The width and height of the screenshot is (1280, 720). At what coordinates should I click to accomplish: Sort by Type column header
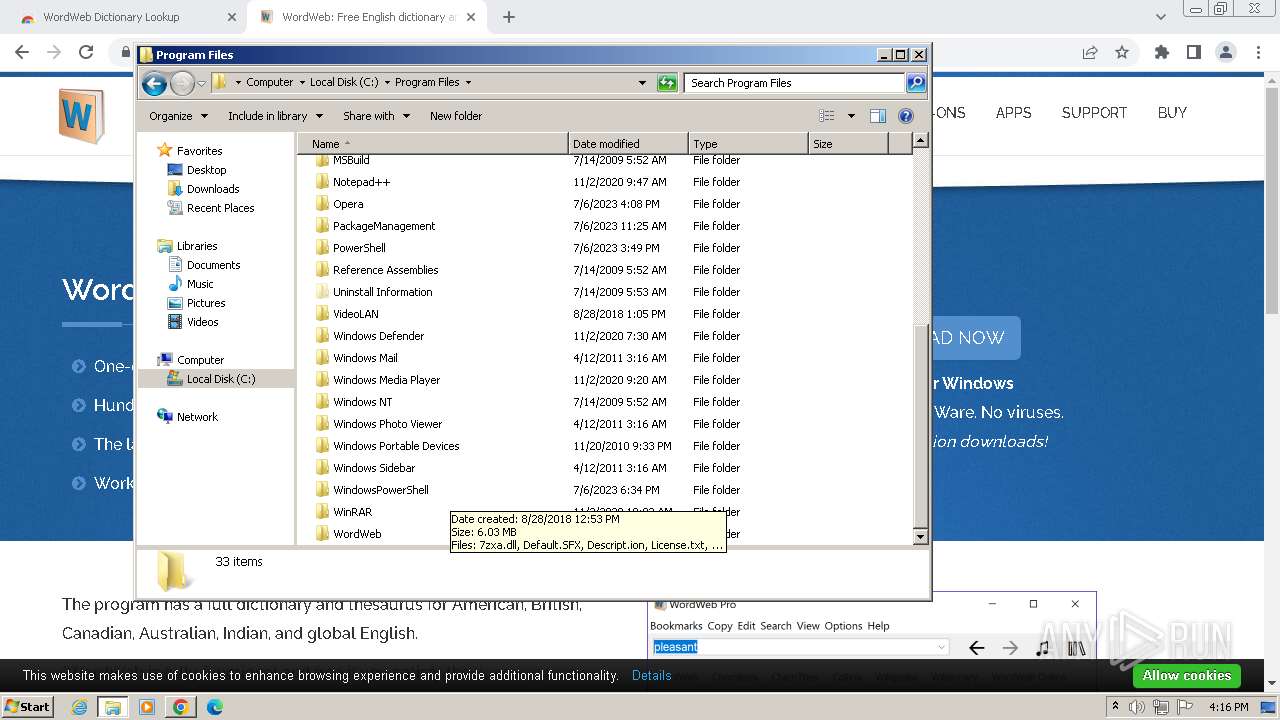coord(748,144)
